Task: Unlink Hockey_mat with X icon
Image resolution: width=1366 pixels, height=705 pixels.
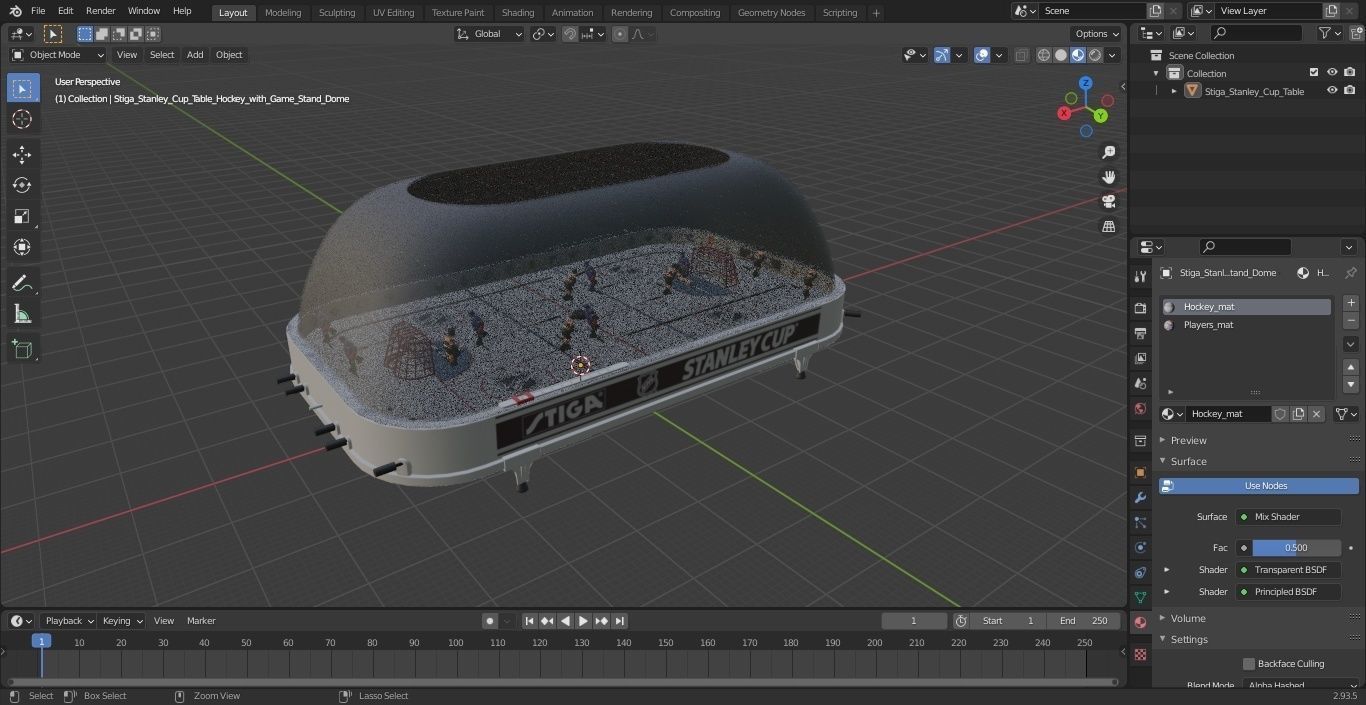Action: [1316, 414]
